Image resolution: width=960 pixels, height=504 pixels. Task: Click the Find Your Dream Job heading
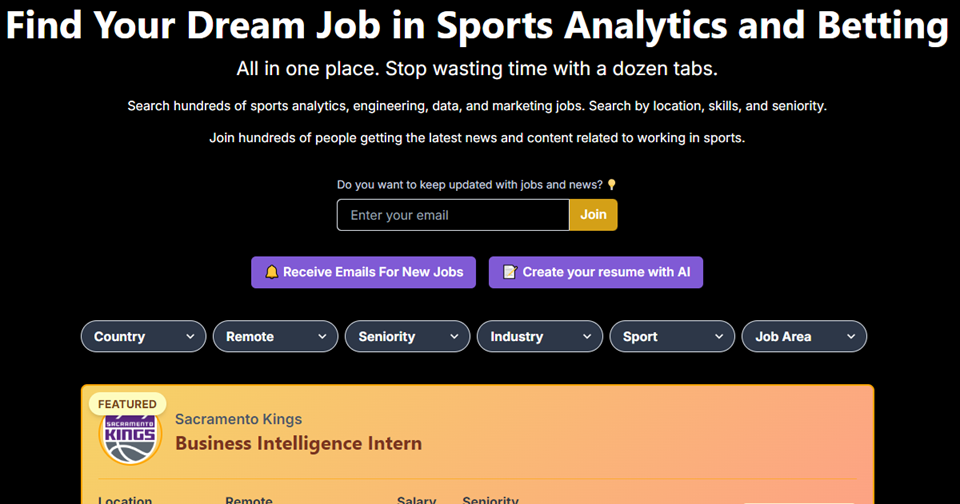tap(477, 26)
